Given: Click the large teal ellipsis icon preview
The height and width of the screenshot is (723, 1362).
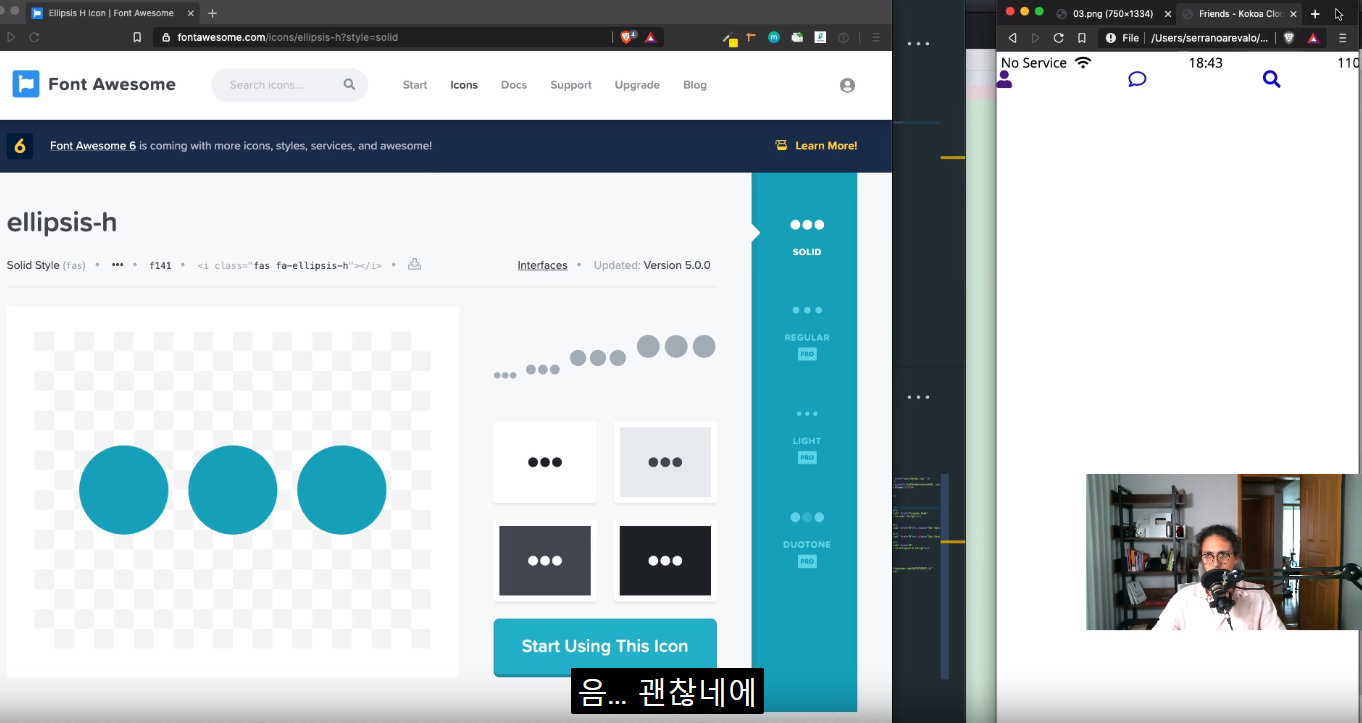Looking at the screenshot, I should point(233,490).
